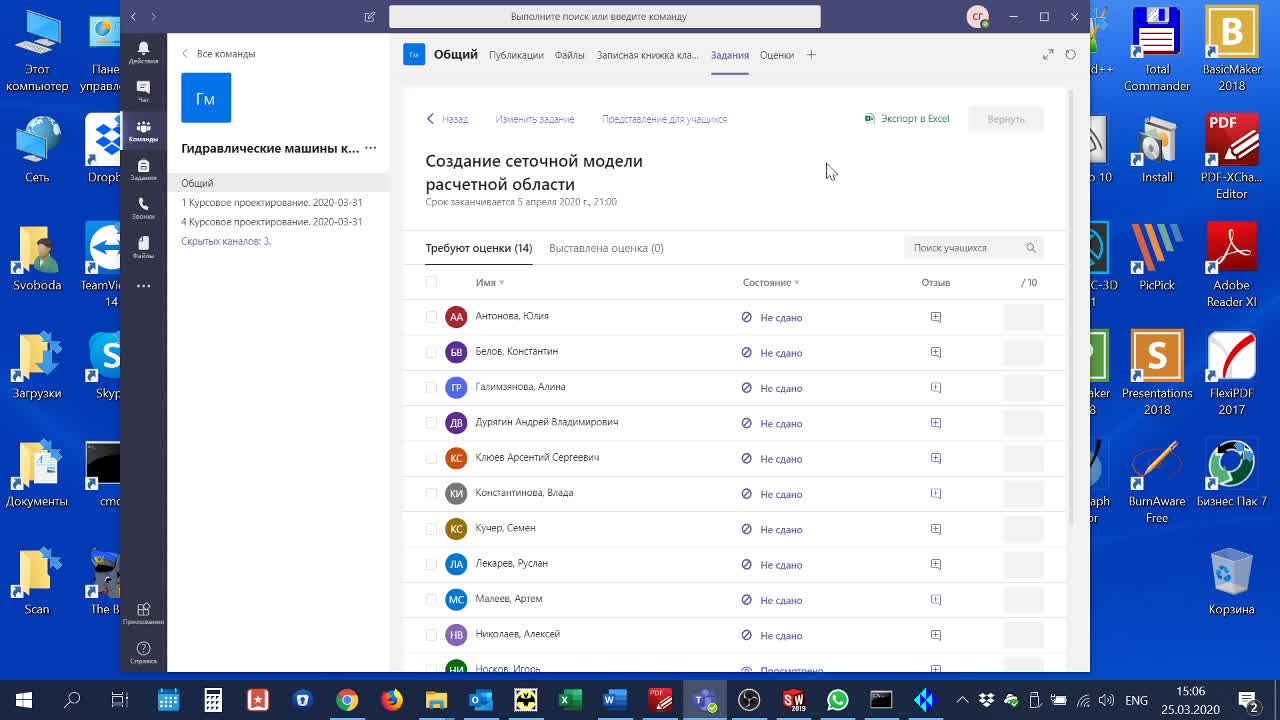Open the team avatar tile Гм

point(206,98)
